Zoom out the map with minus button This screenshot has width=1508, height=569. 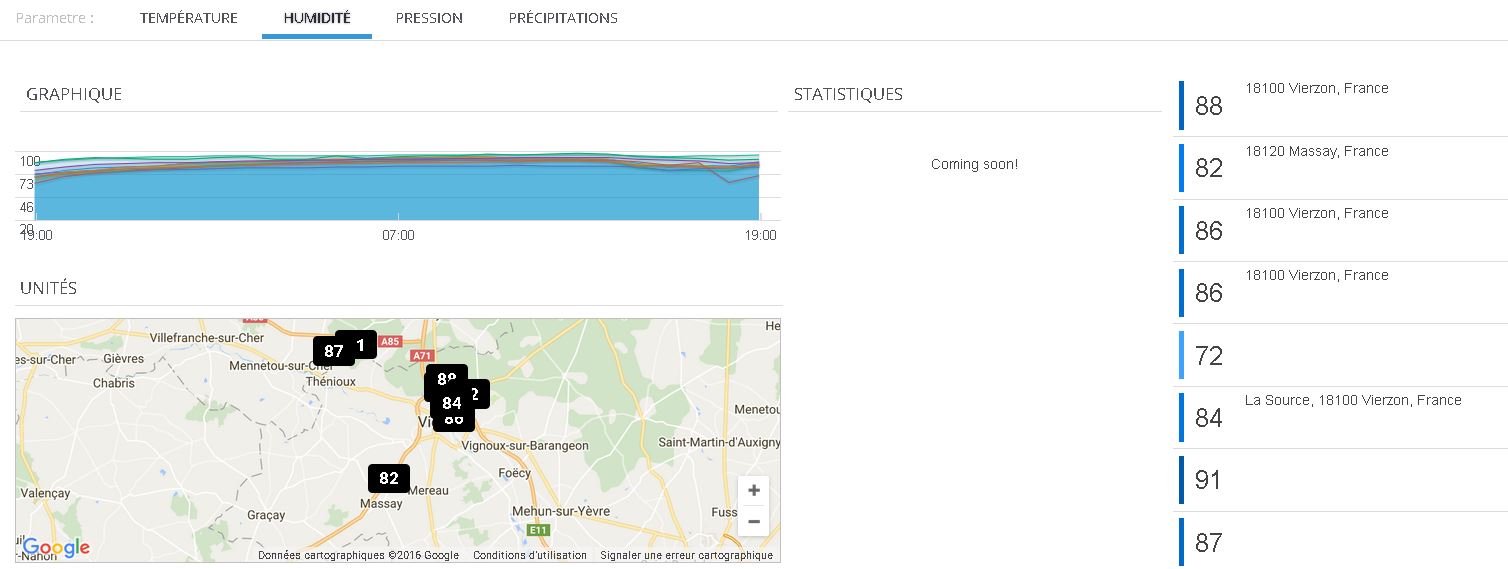point(754,521)
